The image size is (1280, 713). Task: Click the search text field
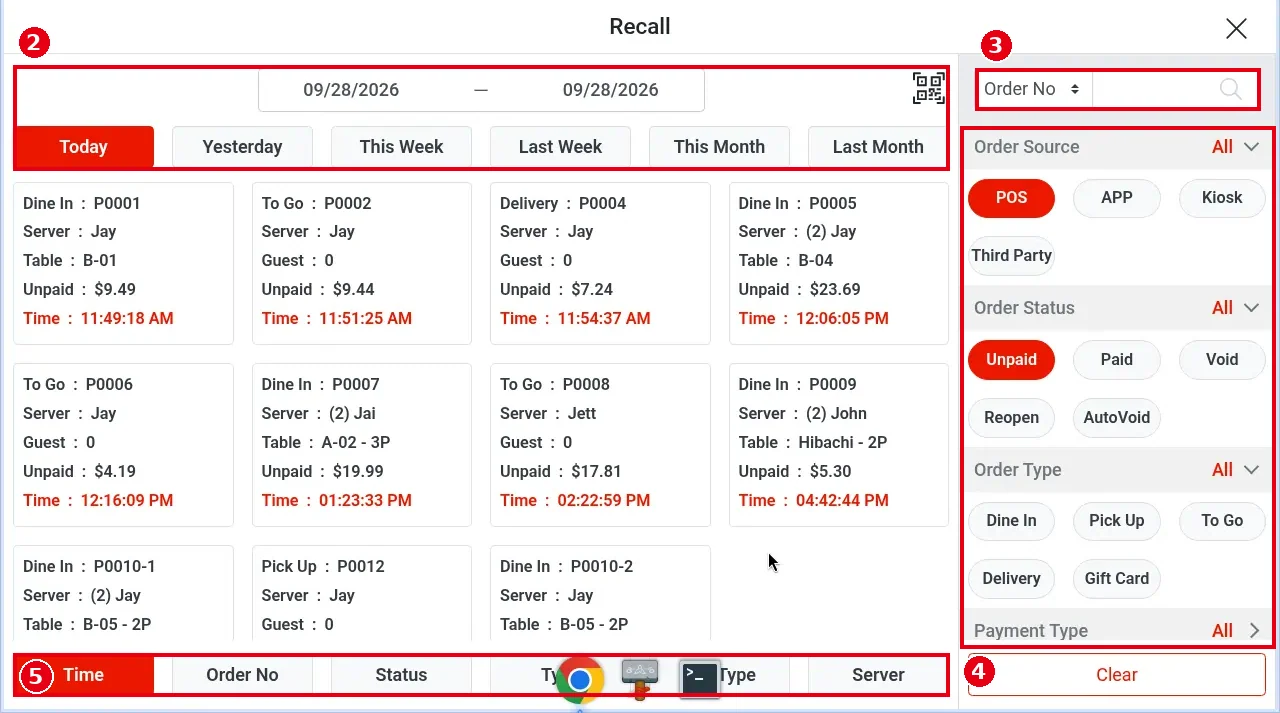click(1155, 89)
